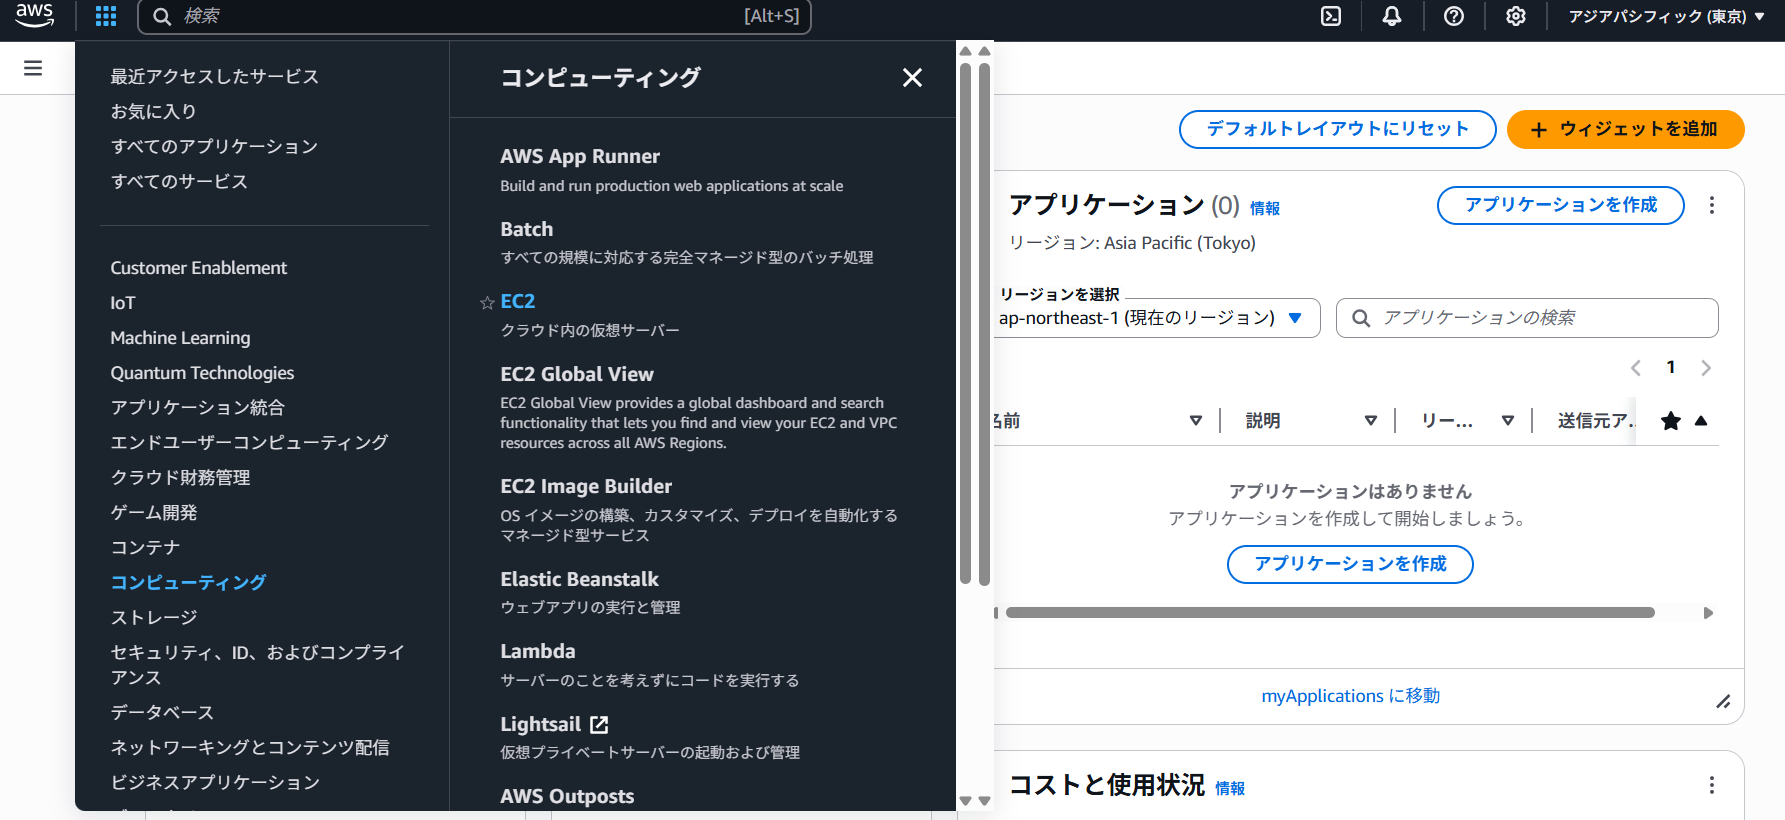Click the search magnifier icon in top bar
Image resolution: width=1785 pixels, height=820 pixels.
(x=162, y=16)
